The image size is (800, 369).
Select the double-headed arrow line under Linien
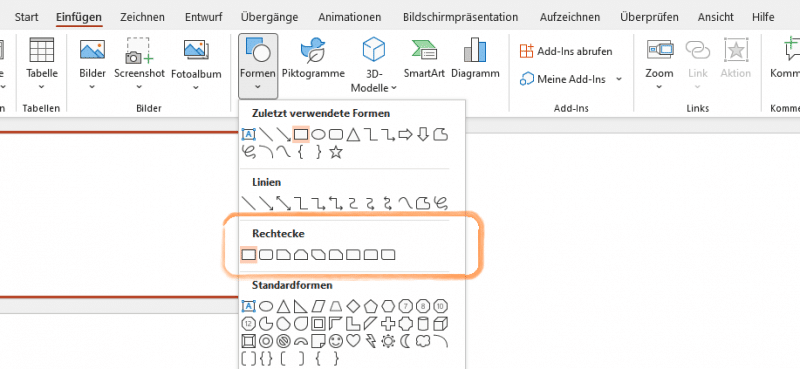click(x=284, y=204)
